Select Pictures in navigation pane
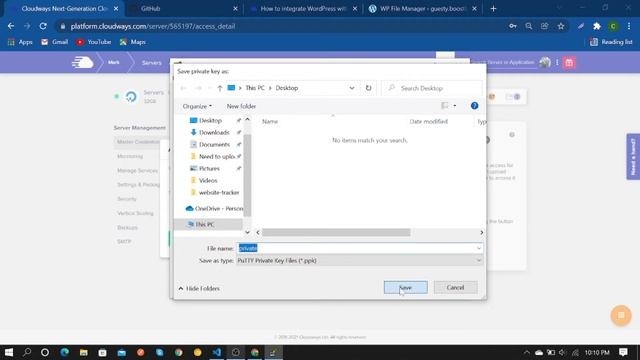Image resolution: width=640 pixels, height=360 pixels. pos(209,168)
